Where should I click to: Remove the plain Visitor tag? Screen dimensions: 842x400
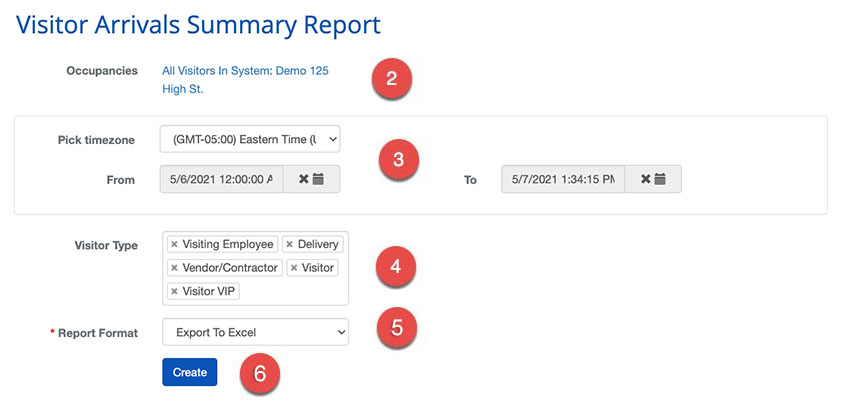click(x=294, y=268)
